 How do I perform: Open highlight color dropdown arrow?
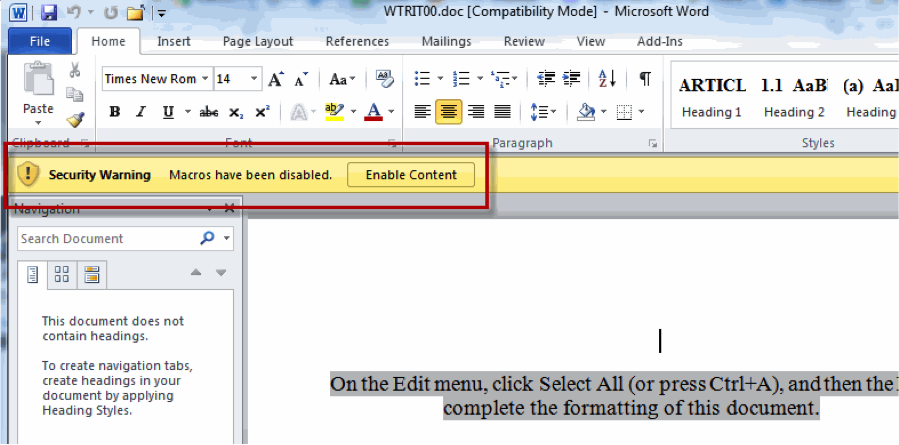(x=353, y=112)
